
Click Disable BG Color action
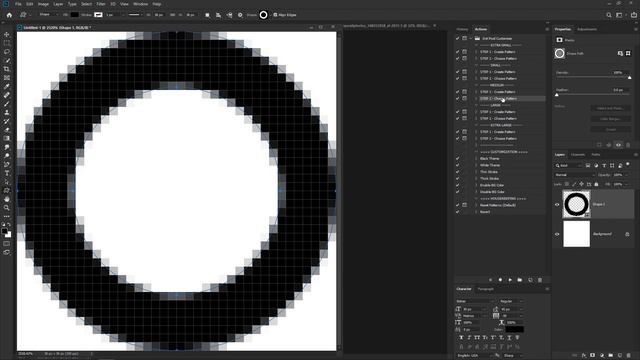[x=492, y=192]
